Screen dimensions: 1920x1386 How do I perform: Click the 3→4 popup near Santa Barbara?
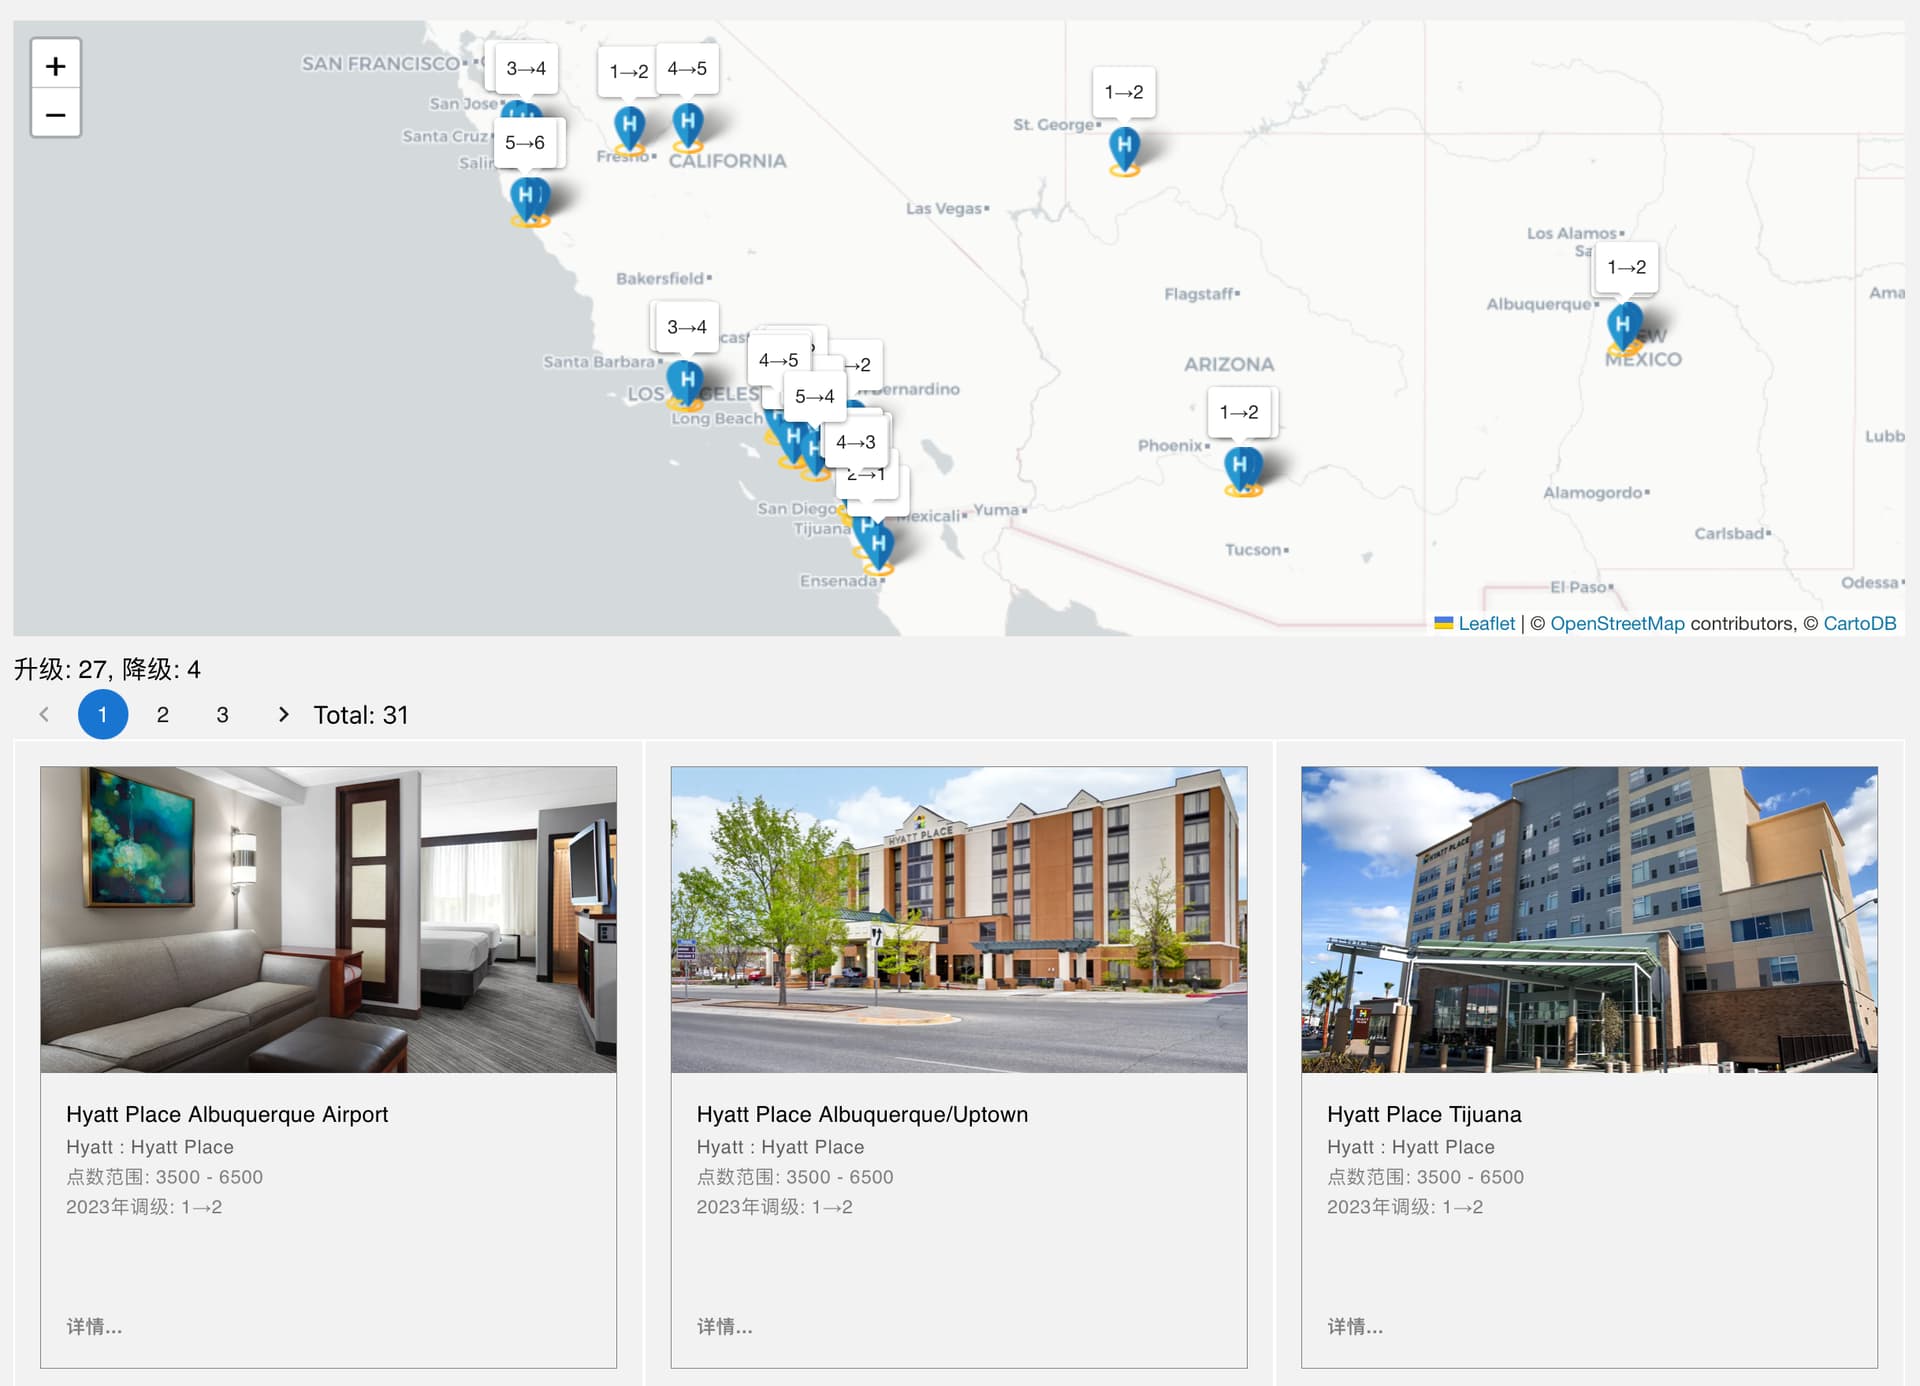(x=686, y=327)
